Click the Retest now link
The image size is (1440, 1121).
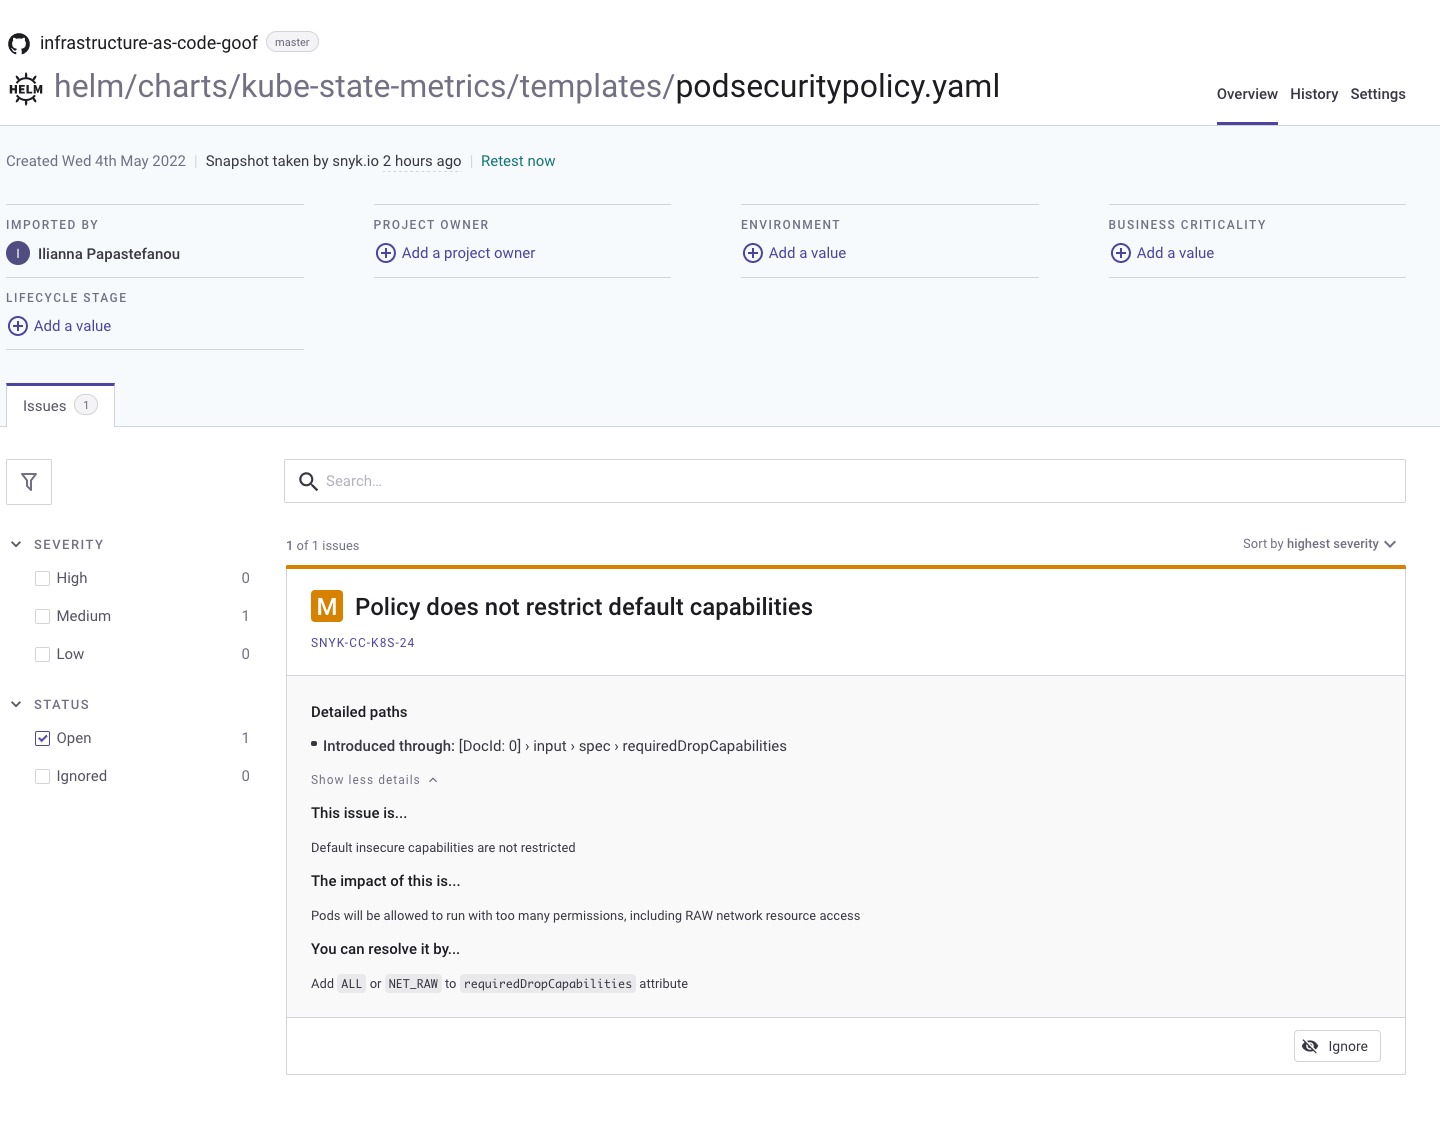point(518,161)
